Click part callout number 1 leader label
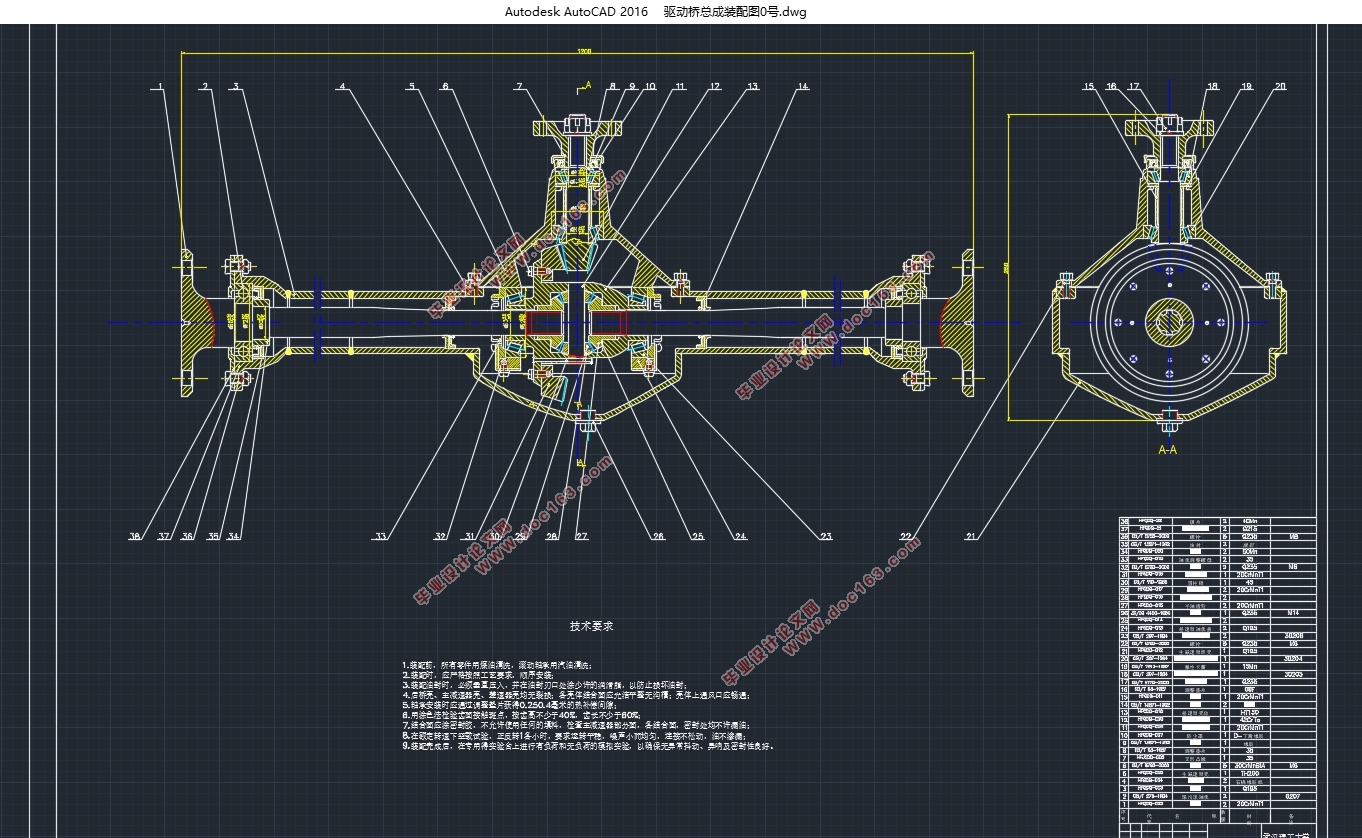The image size is (1362, 838). tap(159, 87)
